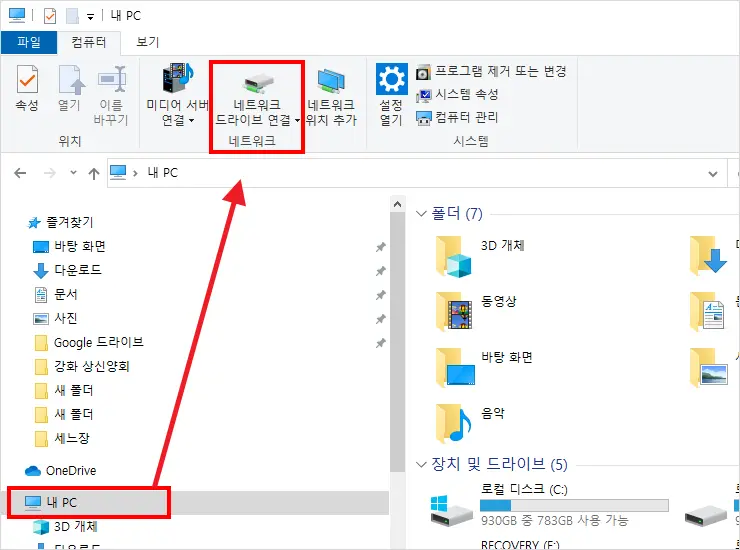Click the quick access properties checkmark icon
Screen dimensions: 740x550
click(x=50, y=16)
